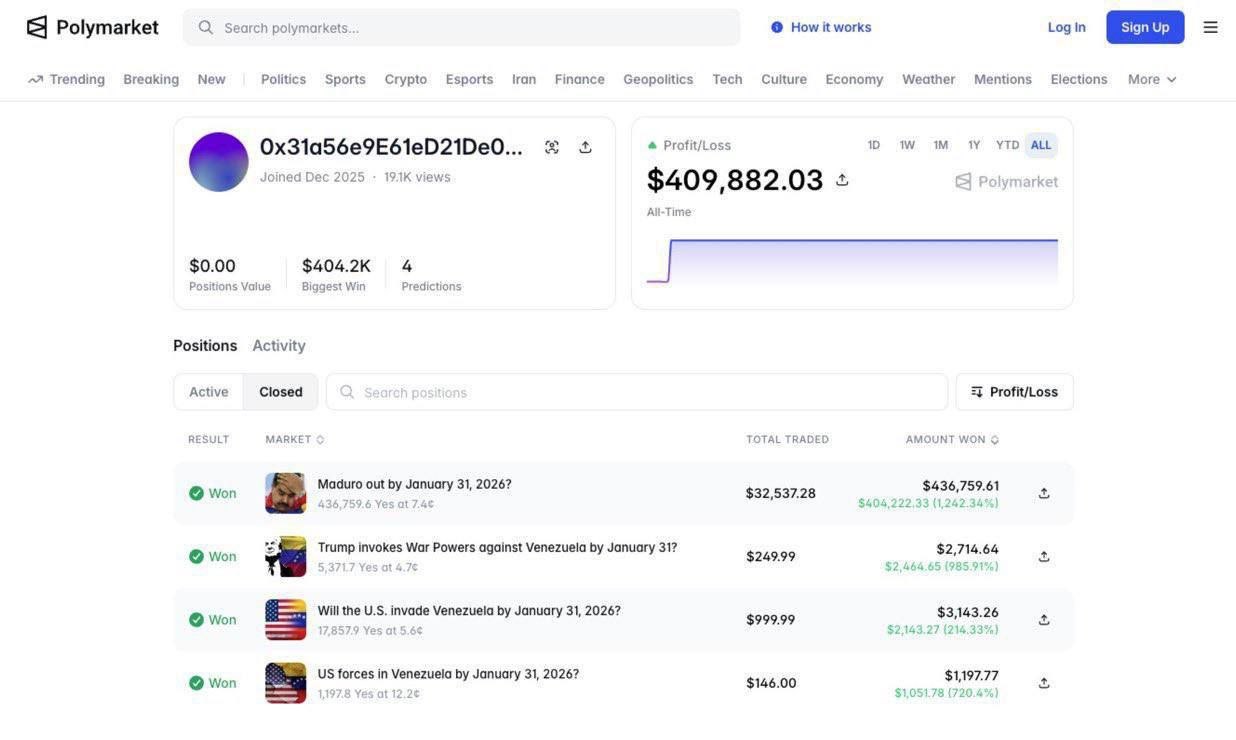Share the Maduro out position row
This screenshot has width=1236, height=740.
click(1044, 493)
